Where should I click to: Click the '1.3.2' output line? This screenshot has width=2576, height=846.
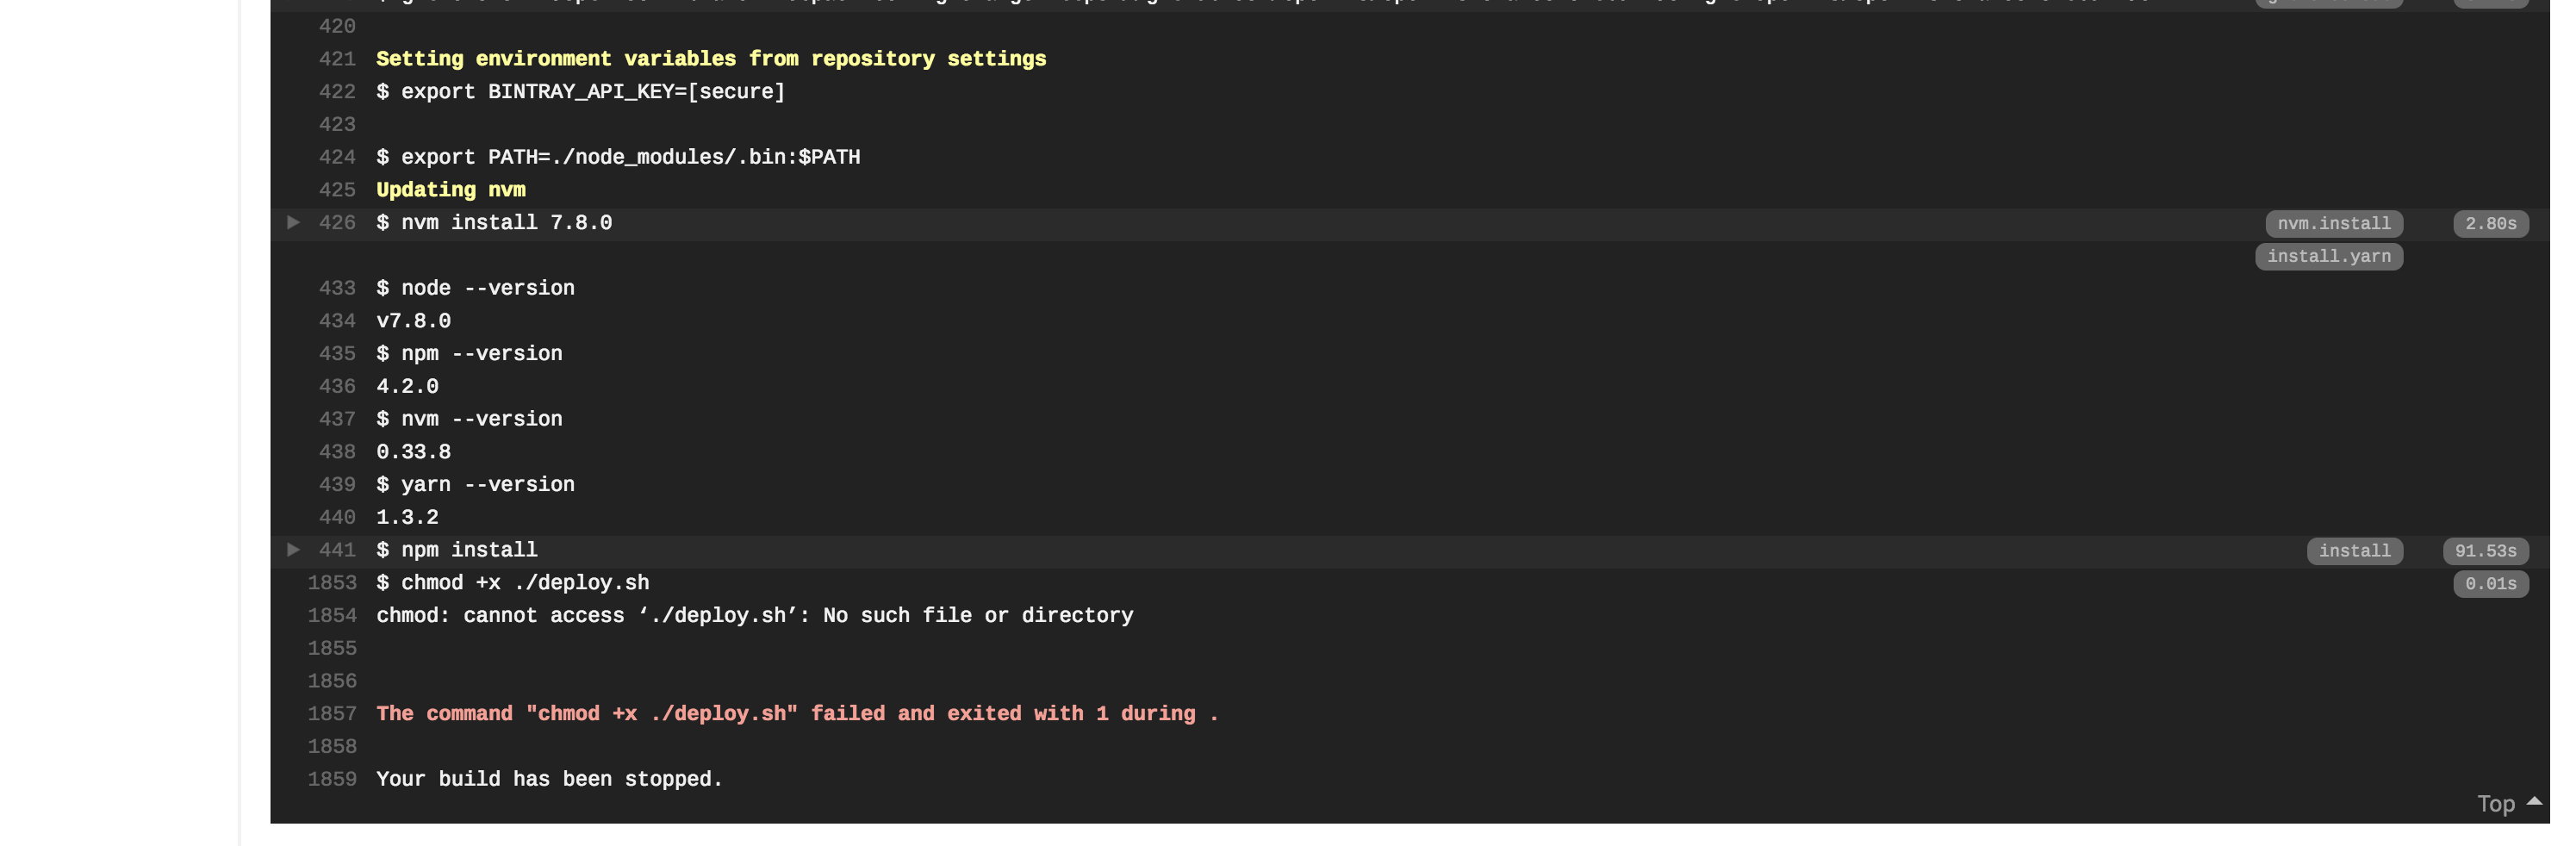click(407, 518)
